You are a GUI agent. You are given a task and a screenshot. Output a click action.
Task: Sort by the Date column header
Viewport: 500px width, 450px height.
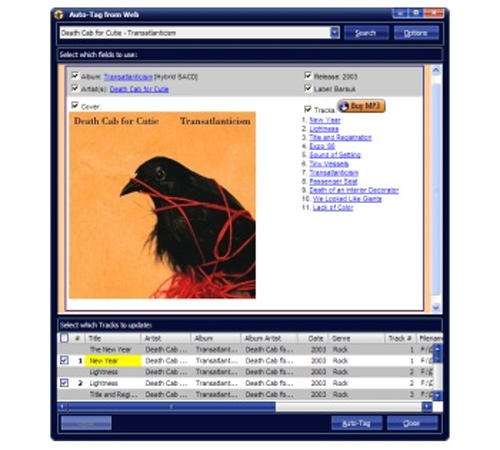[313, 338]
